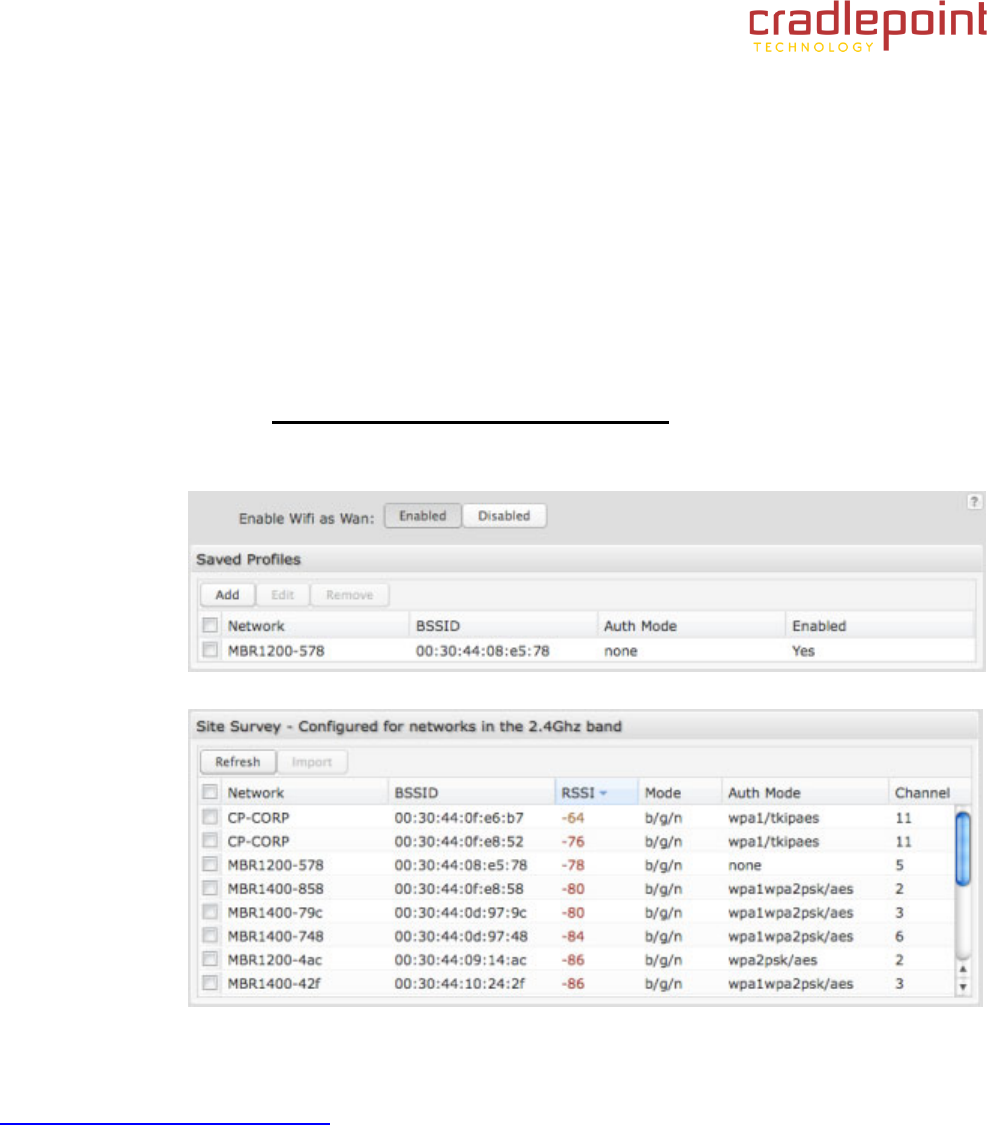This screenshot has width=987, height=1125.
Task: Check the MBR1200-578 Site Survey checkbox
Action: pos(209,865)
